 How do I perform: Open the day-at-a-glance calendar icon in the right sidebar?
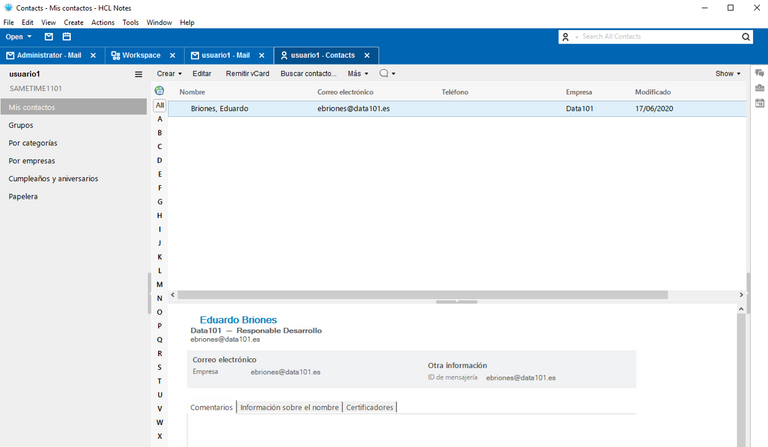759,103
